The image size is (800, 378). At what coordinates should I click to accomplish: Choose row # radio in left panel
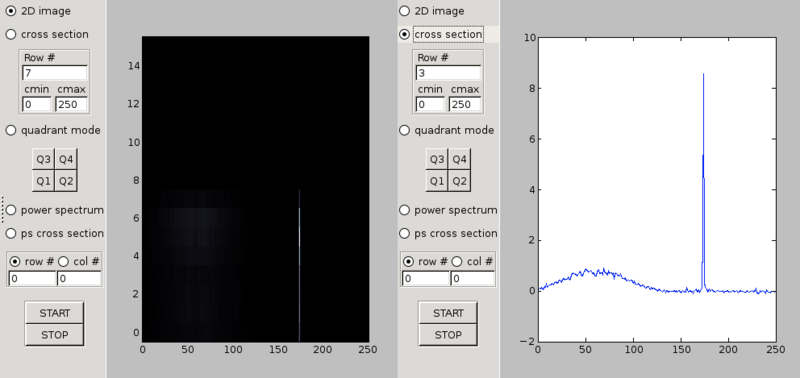[15, 262]
